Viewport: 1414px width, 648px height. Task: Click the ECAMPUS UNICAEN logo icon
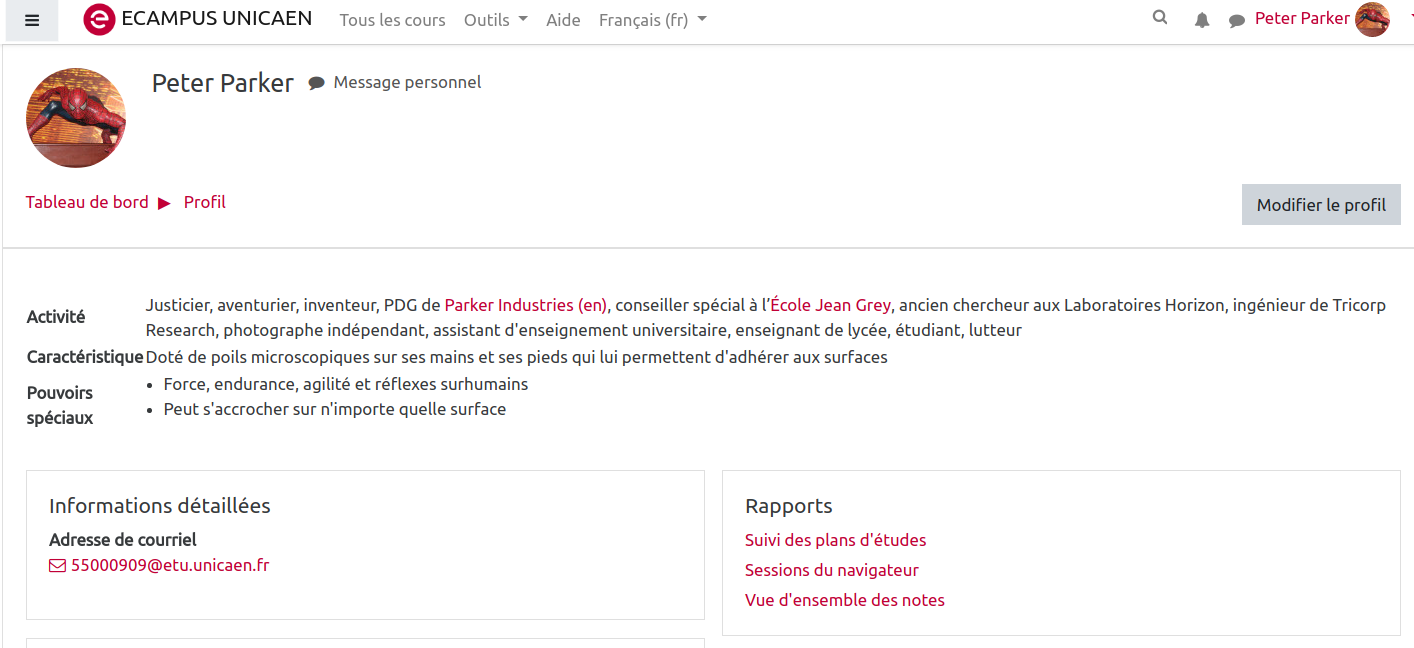[99, 20]
